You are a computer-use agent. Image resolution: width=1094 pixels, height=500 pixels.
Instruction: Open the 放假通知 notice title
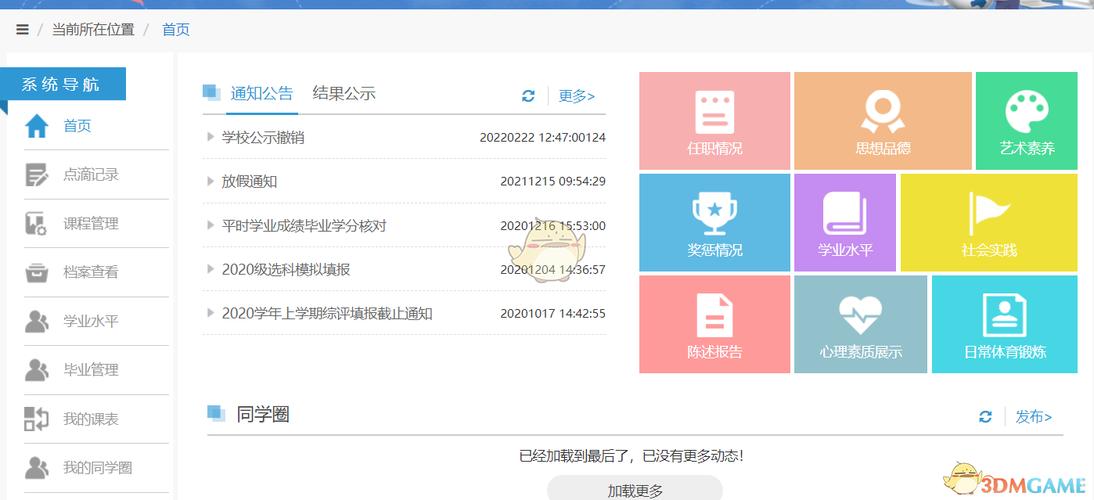[x=249, y=182]
